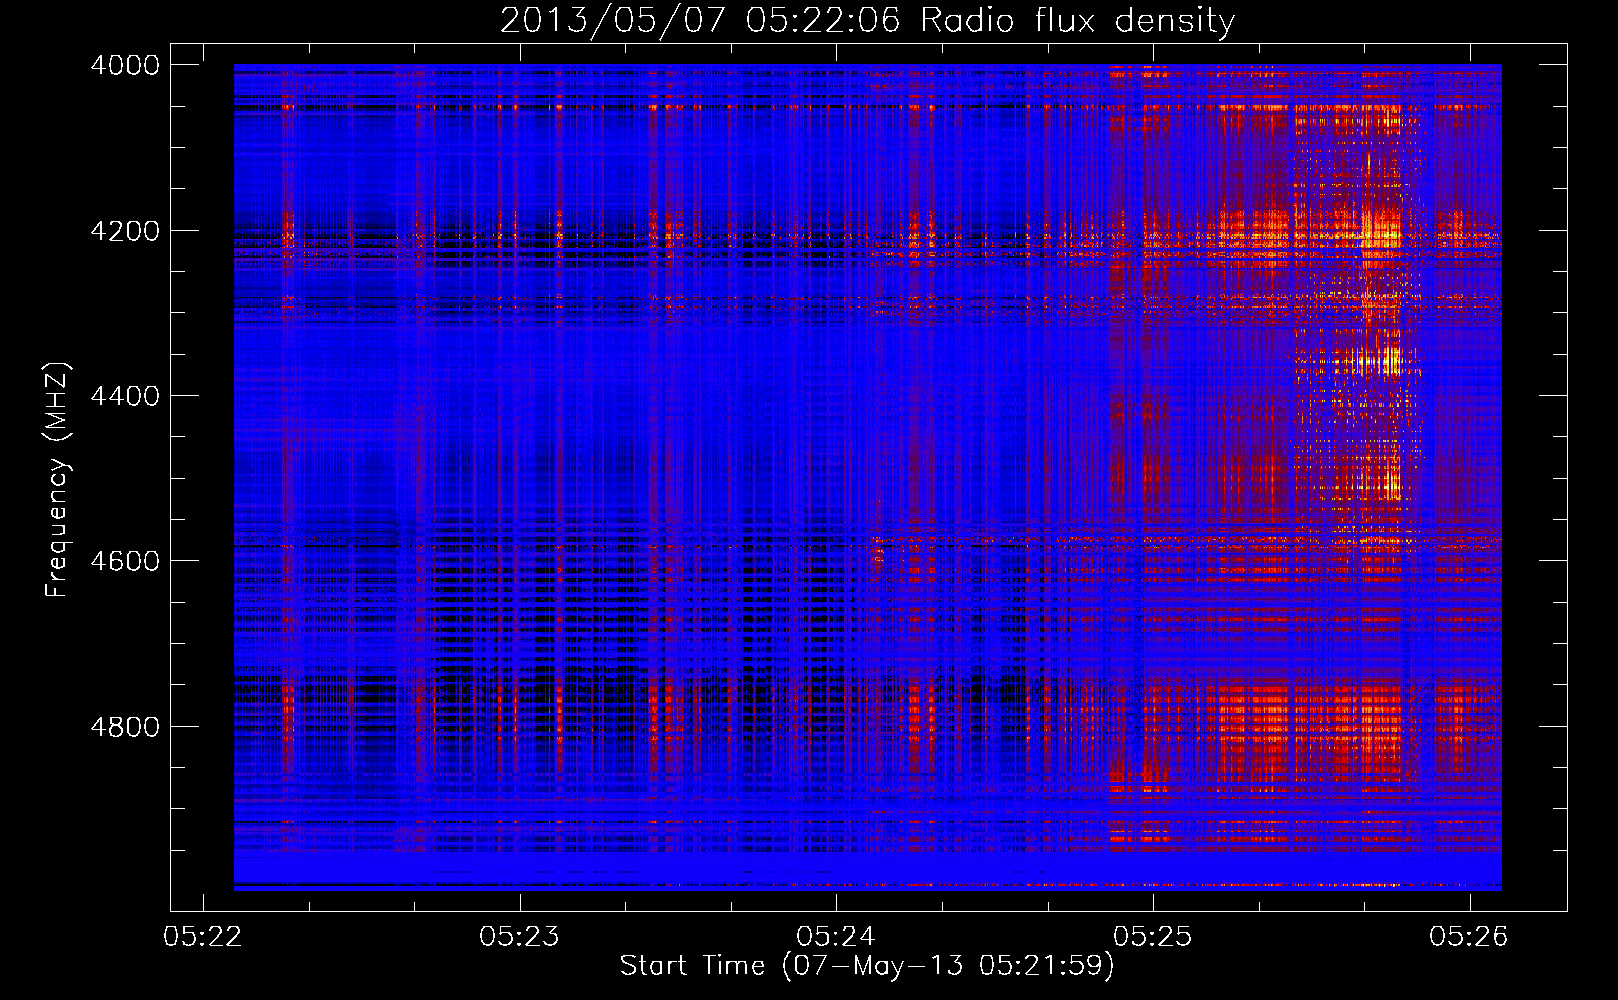Click the 4800 frequency axis label
Image resolution: width=1618 pixels, height=1000 pixels.
click(x=125, y=726)
